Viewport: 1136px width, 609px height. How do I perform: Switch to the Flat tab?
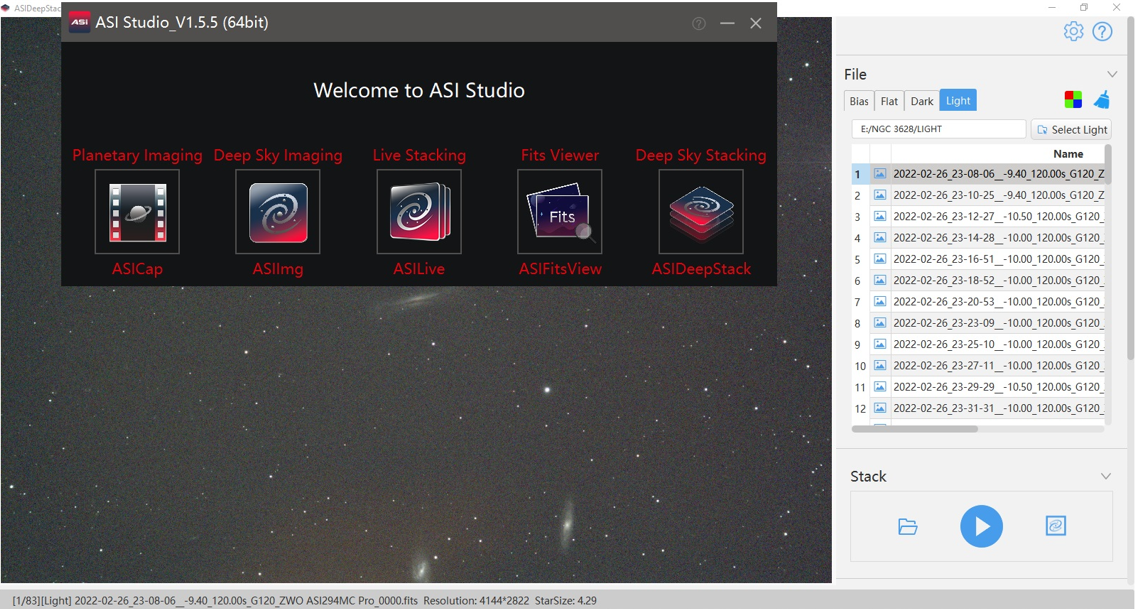pyautogui.click(x=889, y=101)
